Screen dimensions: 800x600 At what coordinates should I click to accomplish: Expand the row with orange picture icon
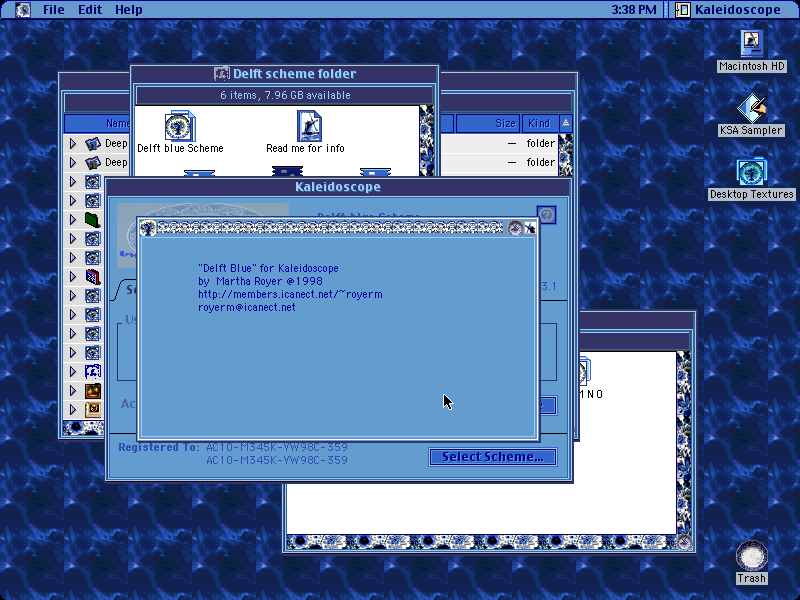[x=72, y=391]
